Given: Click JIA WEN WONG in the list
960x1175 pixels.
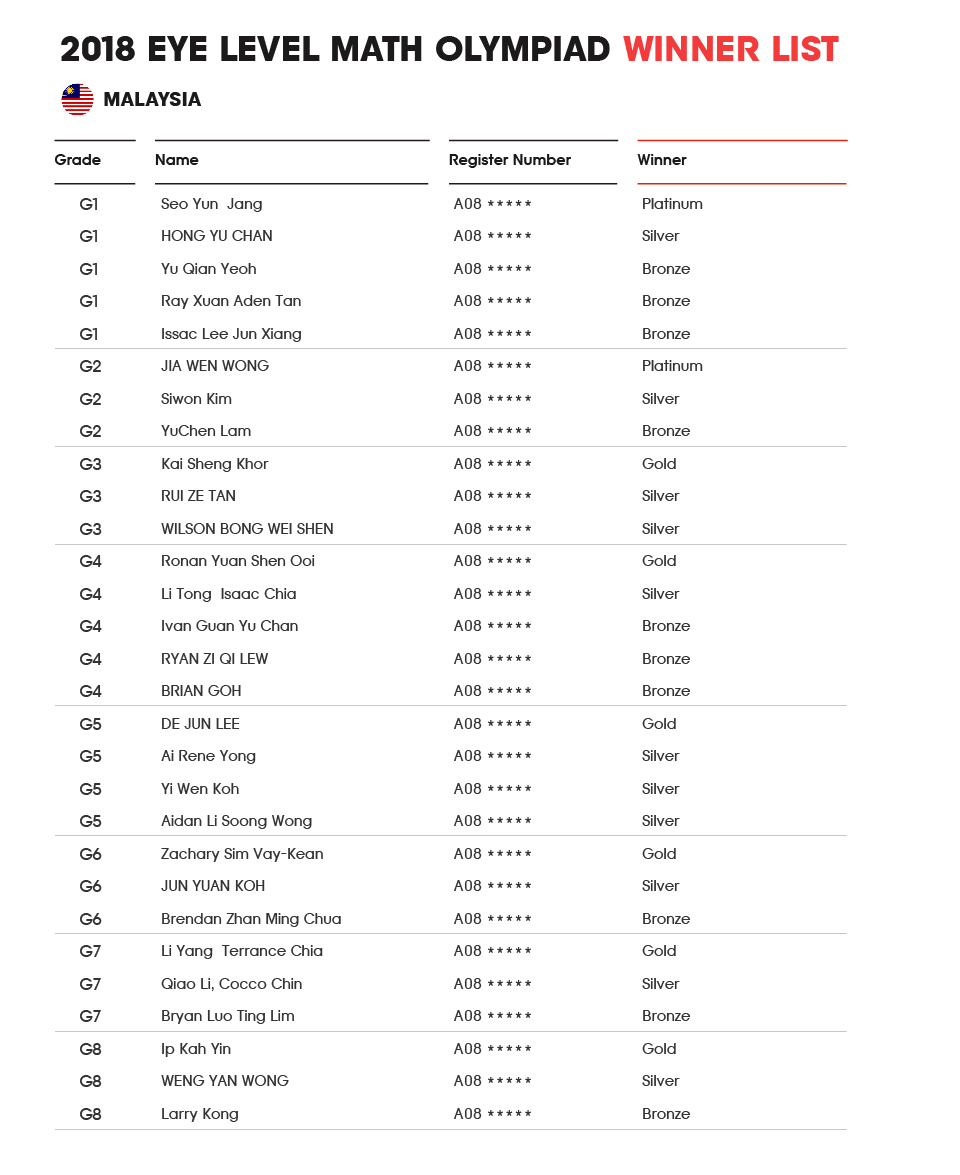Looking at the screenshot, I should pos(215,366).
